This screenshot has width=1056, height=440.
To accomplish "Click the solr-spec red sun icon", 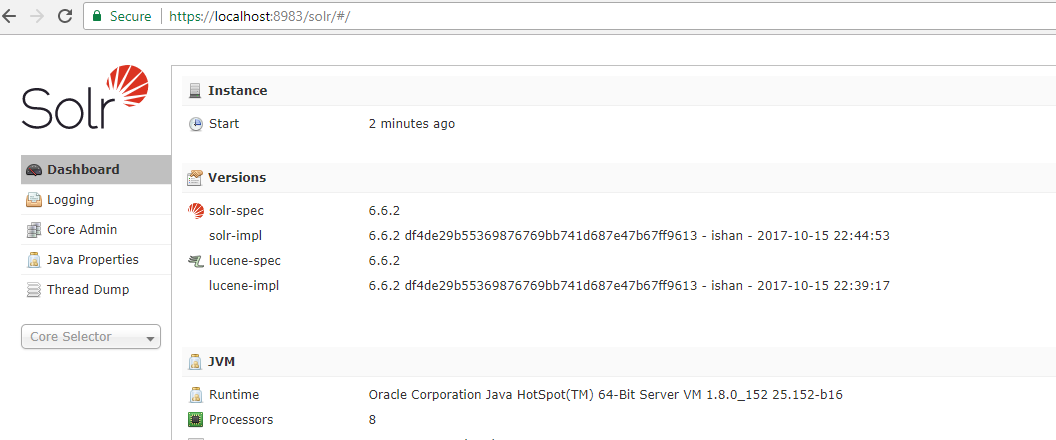I will (x=195, y=211).
